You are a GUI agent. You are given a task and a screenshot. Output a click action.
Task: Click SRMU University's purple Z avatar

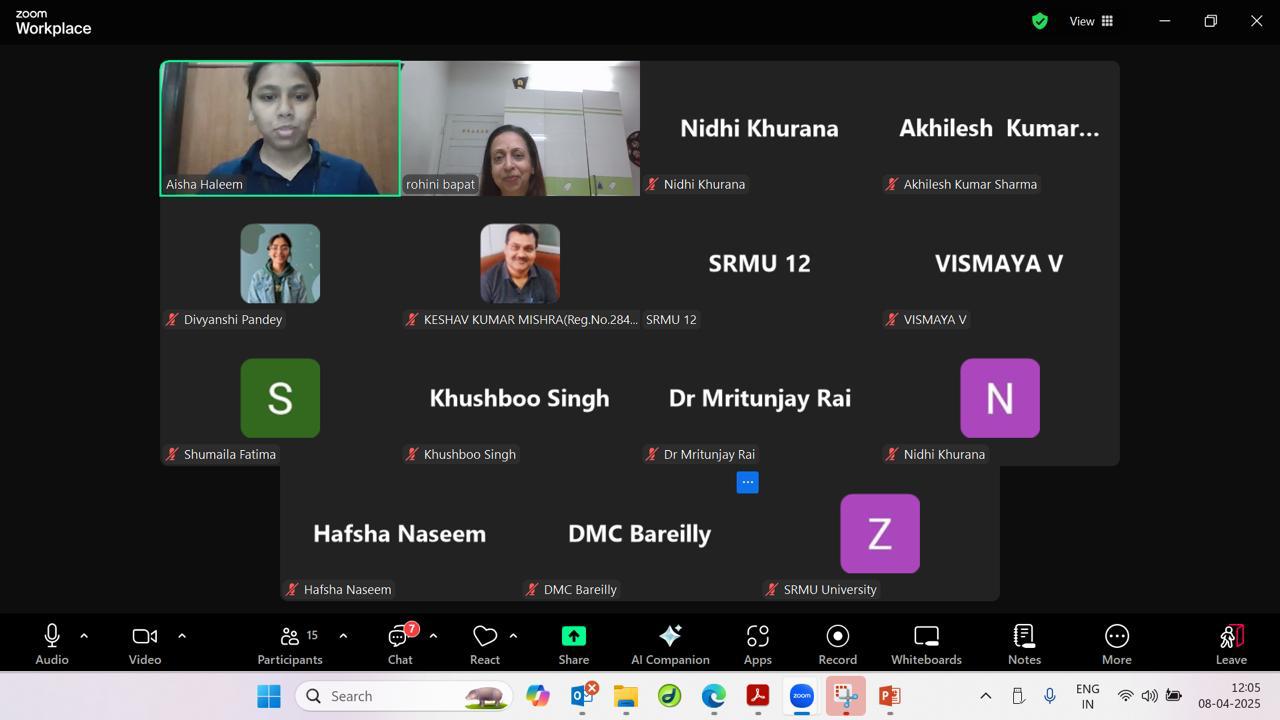click(880, 533)
